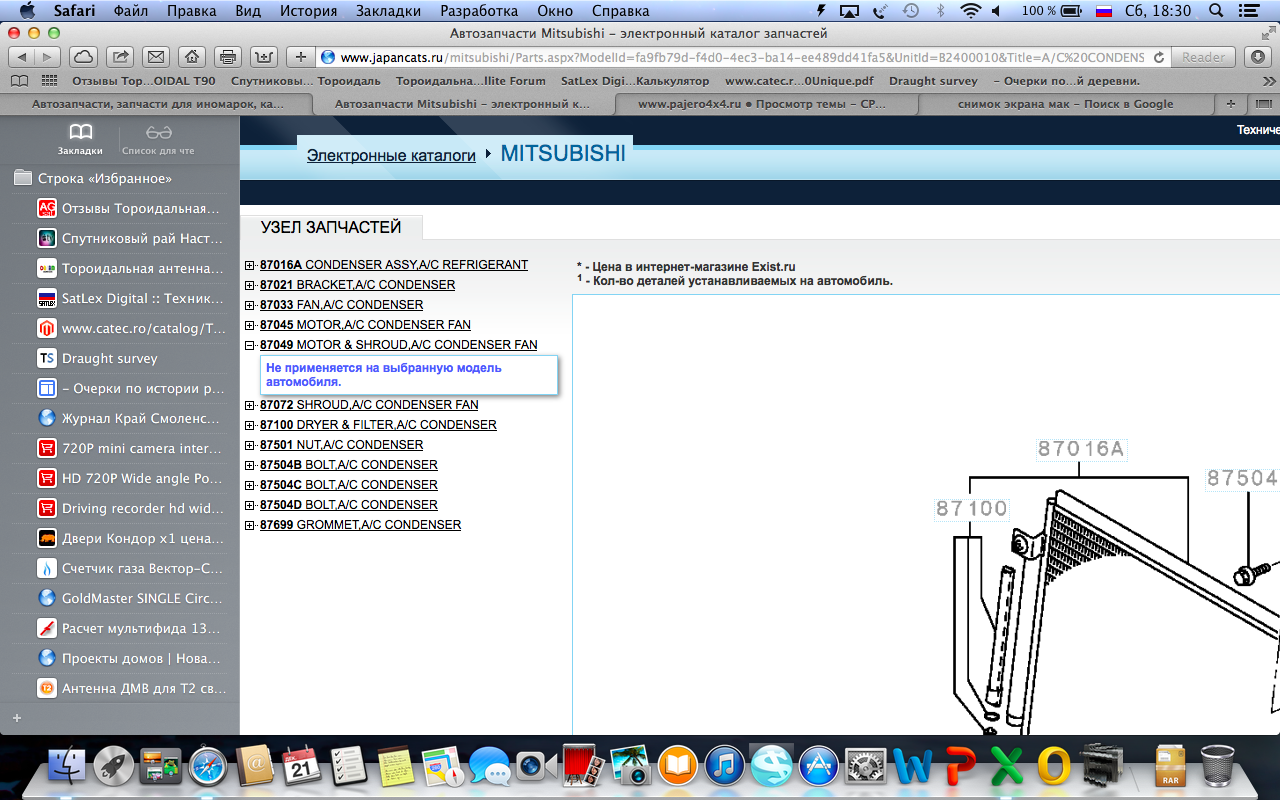Add bookmark folder with sidebar plus
The height and width of the screenshot is (800, 1280).
17,717
